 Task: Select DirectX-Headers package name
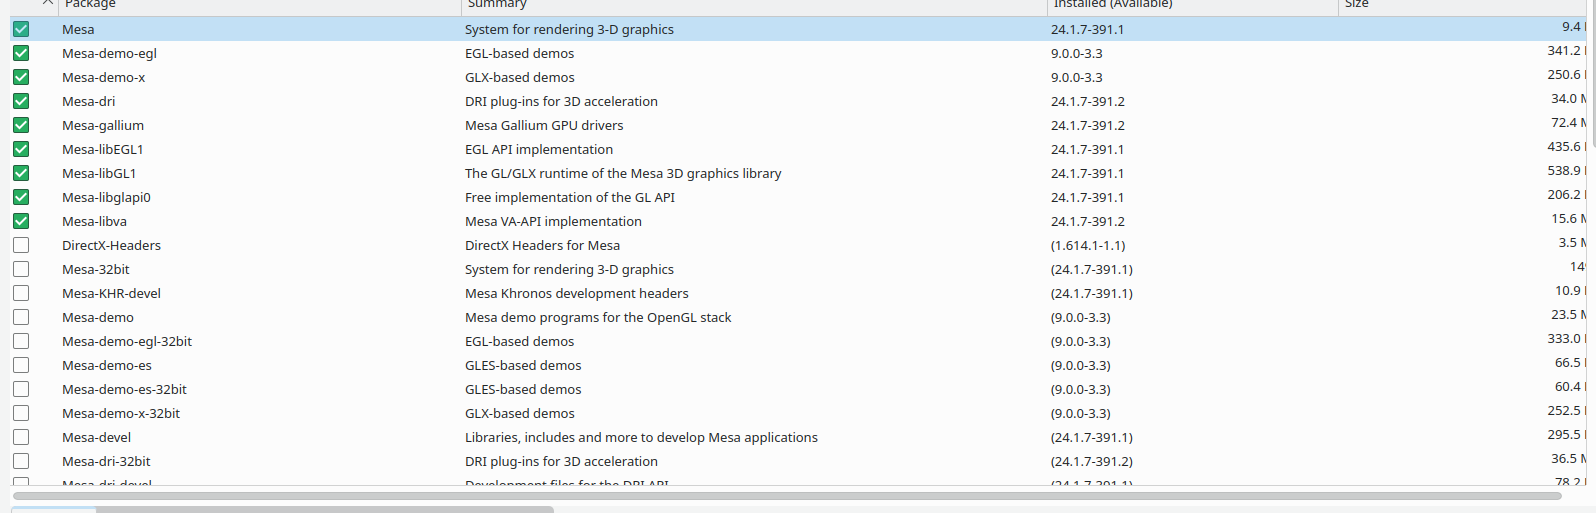pyautogui.click(x=111, y=245)
